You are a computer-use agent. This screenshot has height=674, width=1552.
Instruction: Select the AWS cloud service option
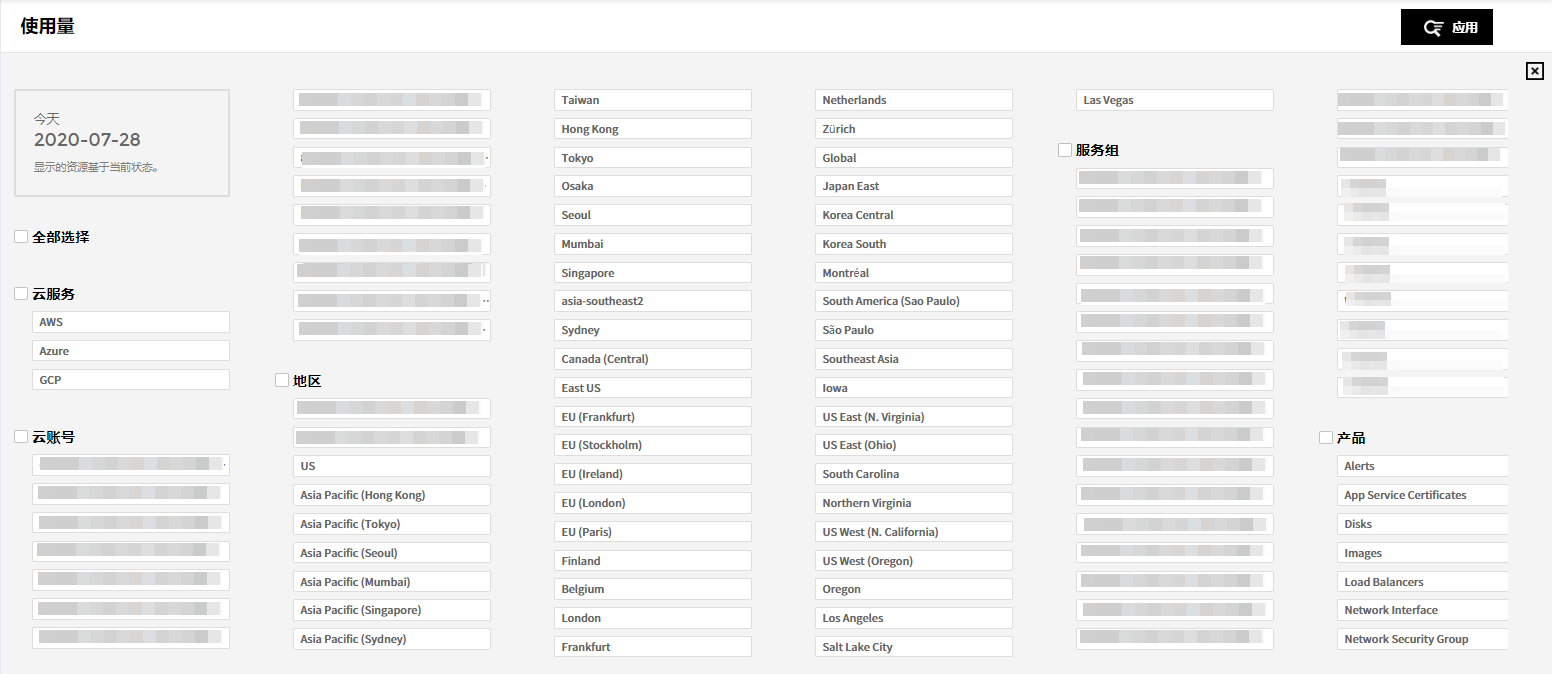click(x=131, y=322)
